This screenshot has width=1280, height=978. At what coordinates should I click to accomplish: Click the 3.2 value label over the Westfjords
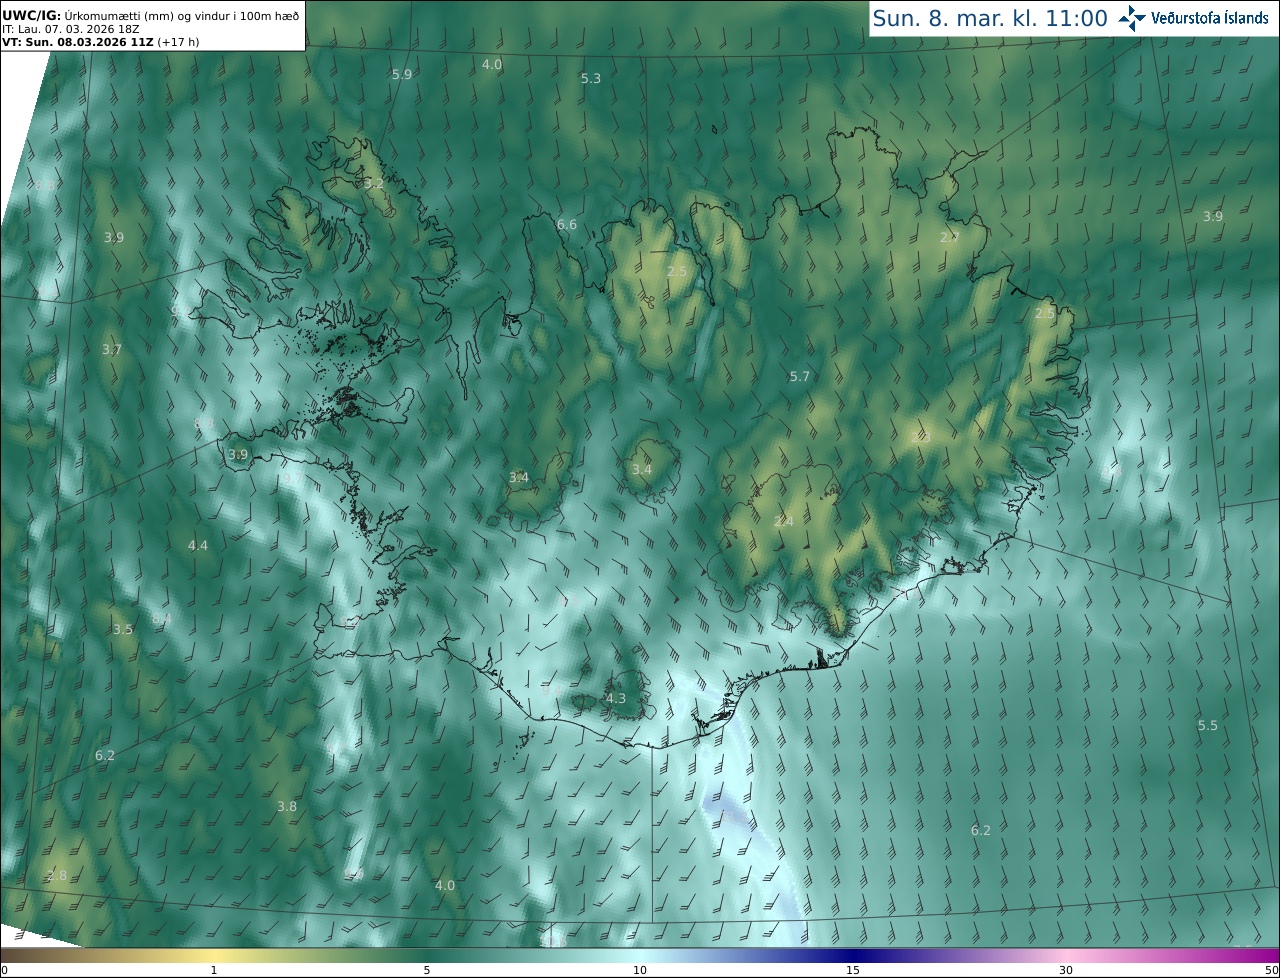coord(374,184)
